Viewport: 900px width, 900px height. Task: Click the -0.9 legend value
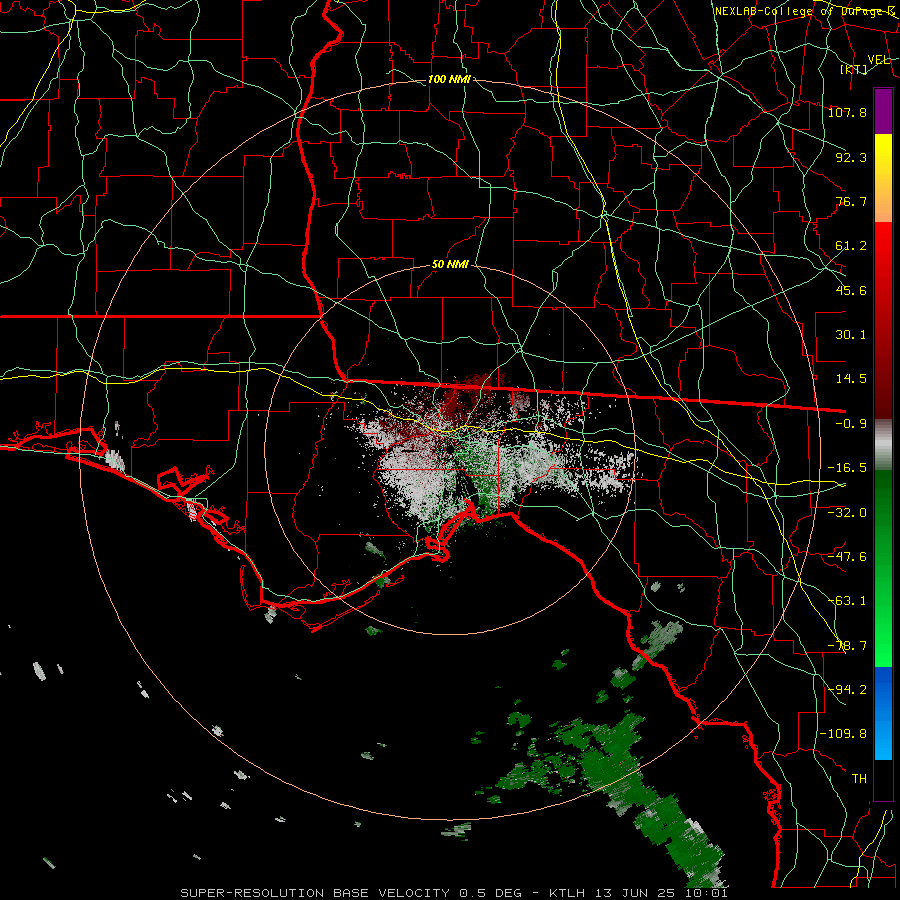(x=851, y=424)
